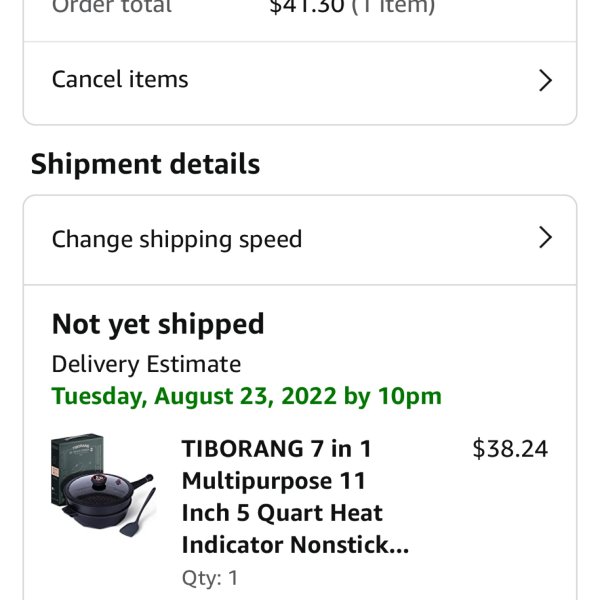600x600 pixels.
Task: Tap the (1 item) count text
Action: pos(393,7)
